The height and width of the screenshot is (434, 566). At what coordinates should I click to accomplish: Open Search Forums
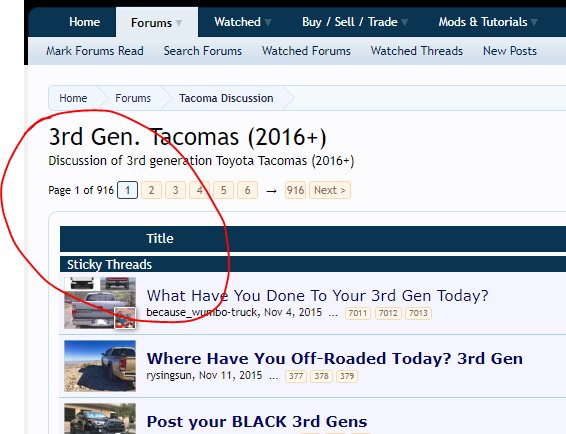pyautogui.click(x=203, y=51)
